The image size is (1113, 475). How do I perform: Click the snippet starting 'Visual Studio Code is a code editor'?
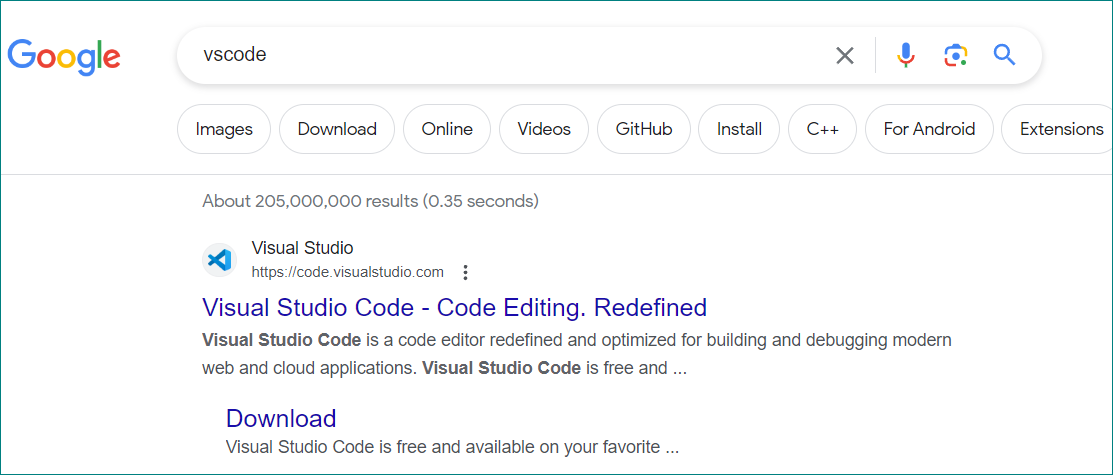click(576, 354)
